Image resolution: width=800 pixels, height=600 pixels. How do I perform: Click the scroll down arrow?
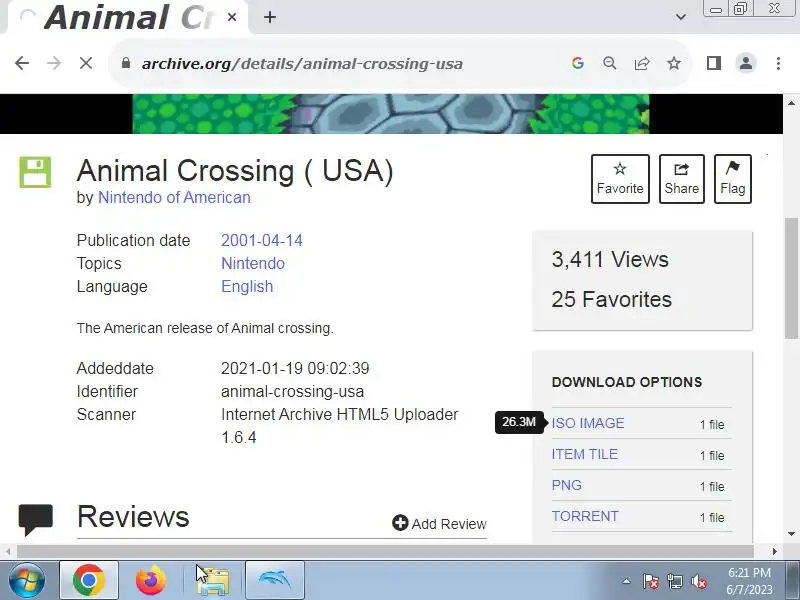click(x=791, y=534)
